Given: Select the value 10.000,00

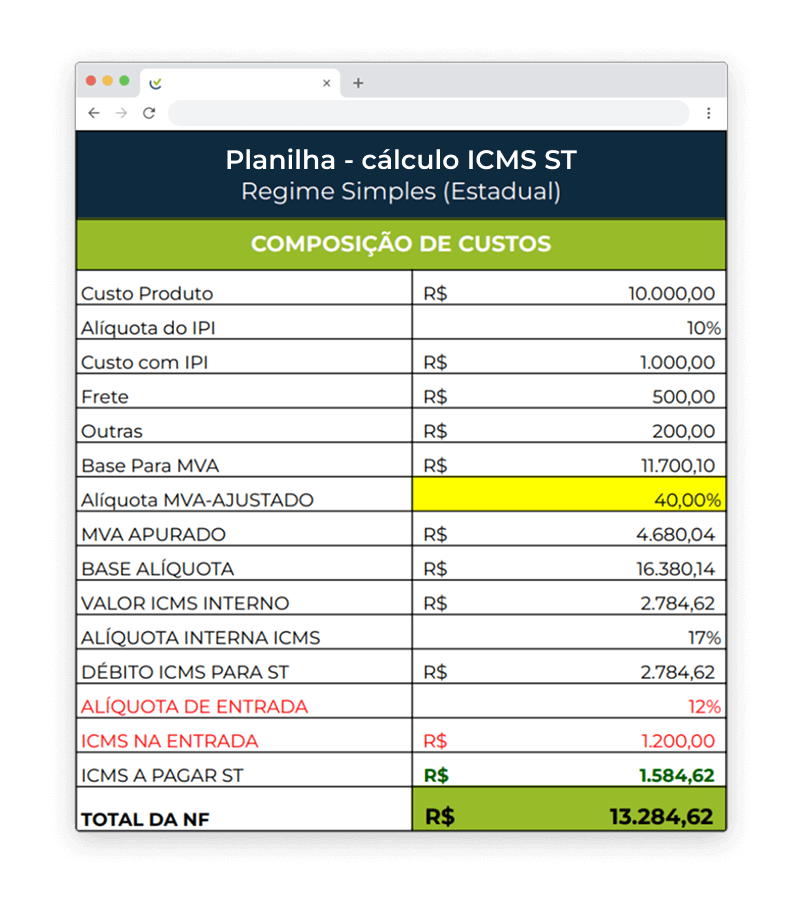Looking at the screenshot, I should pyautogui.click(x=672, y=293).
